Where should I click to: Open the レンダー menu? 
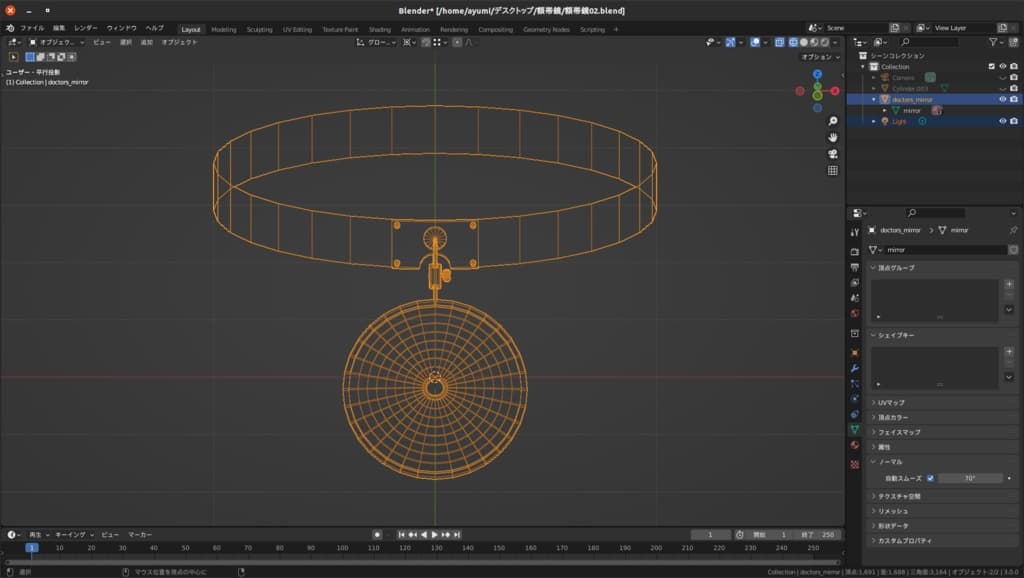tap(86, 28)
